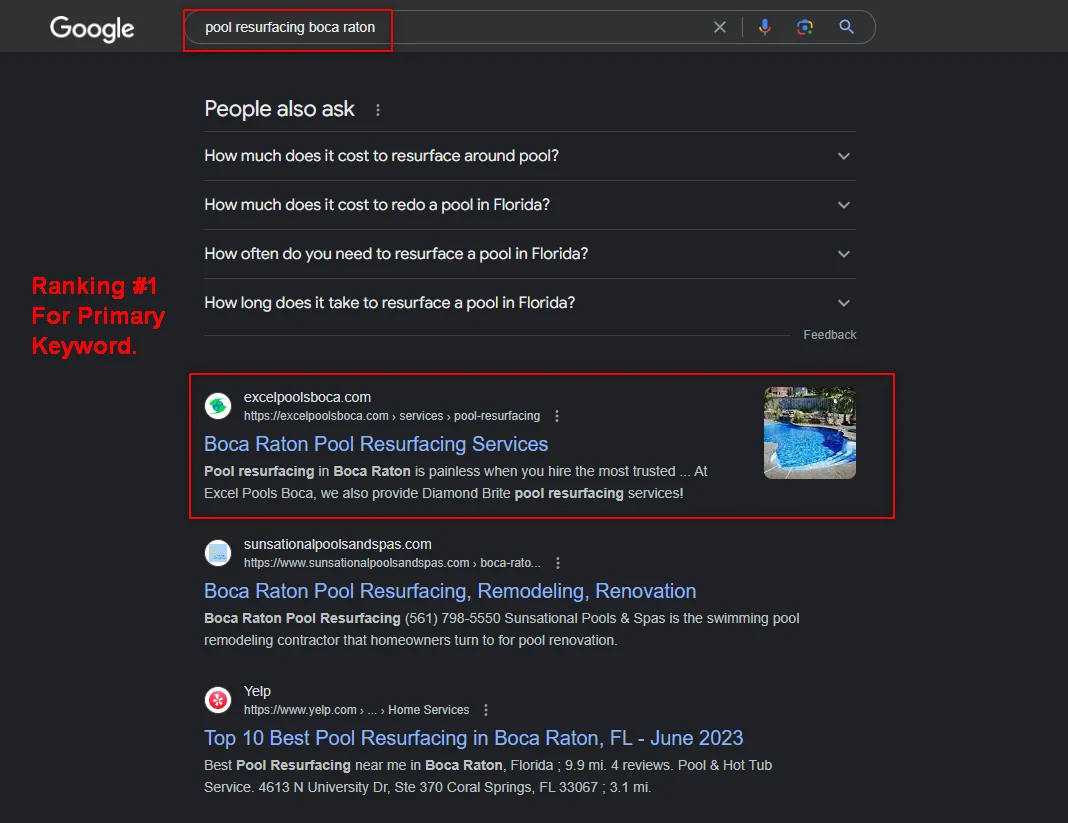Click the excelpoolsboca.com favicon
1068x823 pixels.
tap(218, 406)
